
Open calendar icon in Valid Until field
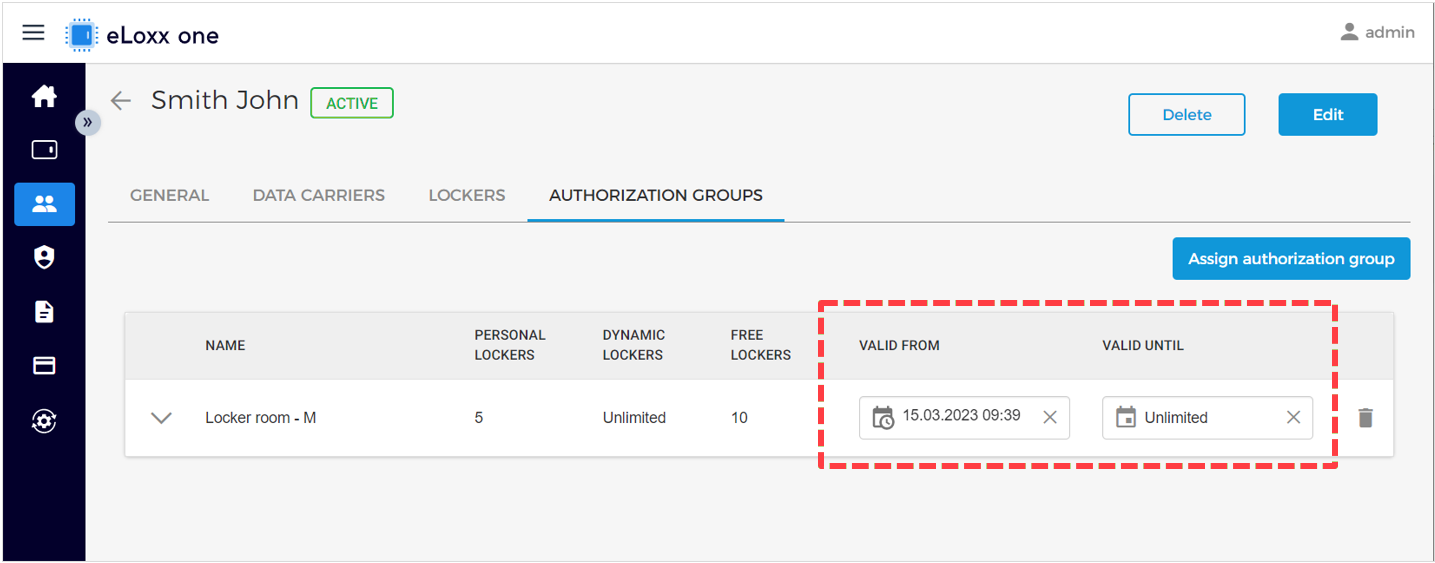(1126, 417)
